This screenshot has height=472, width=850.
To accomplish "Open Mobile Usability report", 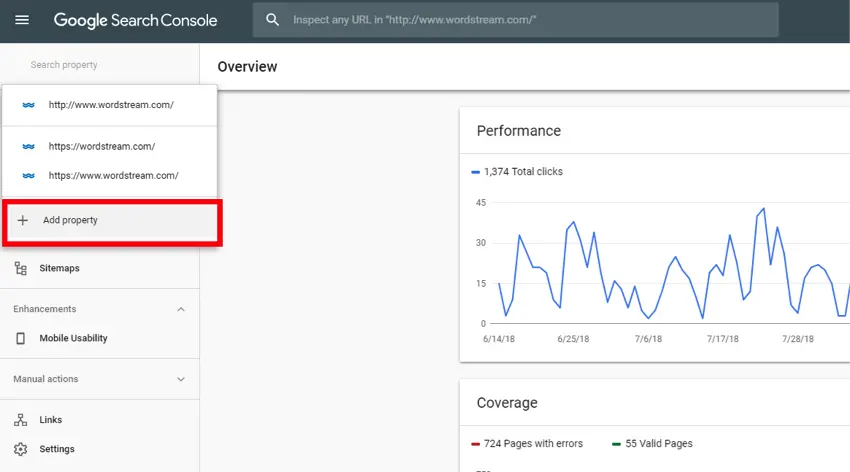I will click(x=100, y=338).
